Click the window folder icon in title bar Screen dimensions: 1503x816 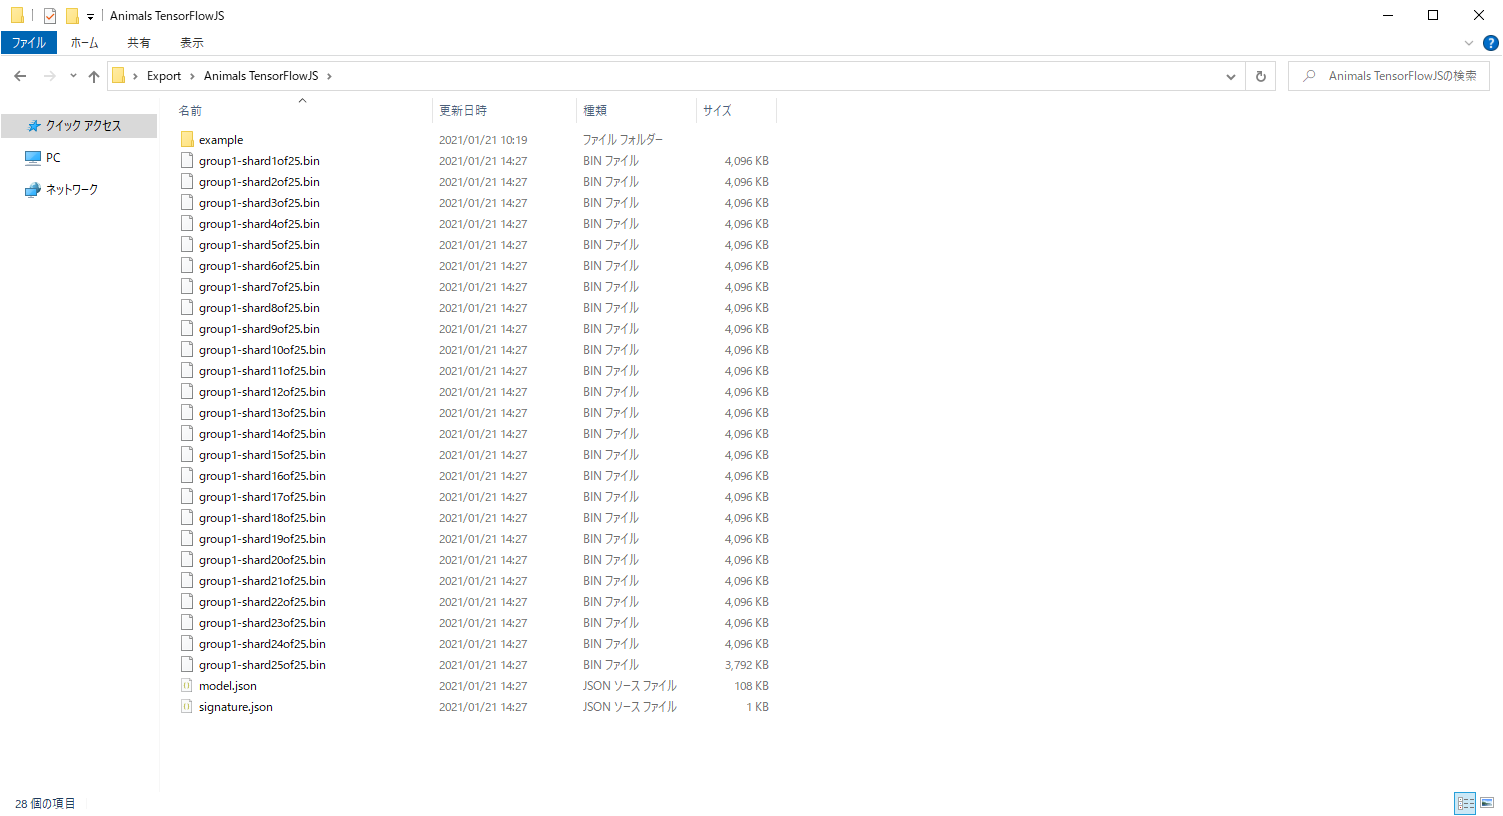click(17, 15)
